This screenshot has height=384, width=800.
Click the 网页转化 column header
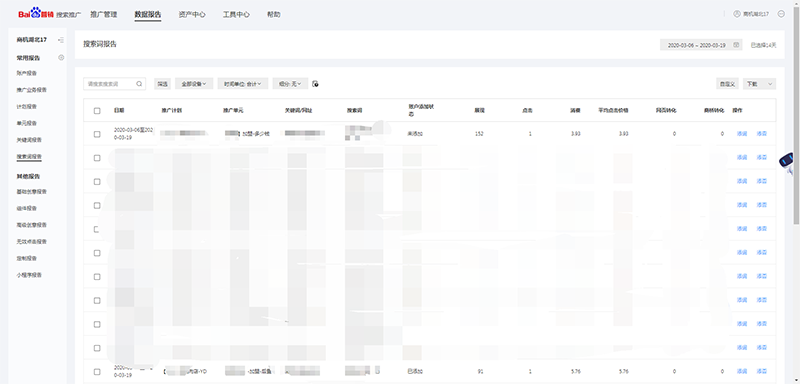click(x=666, y=110)
